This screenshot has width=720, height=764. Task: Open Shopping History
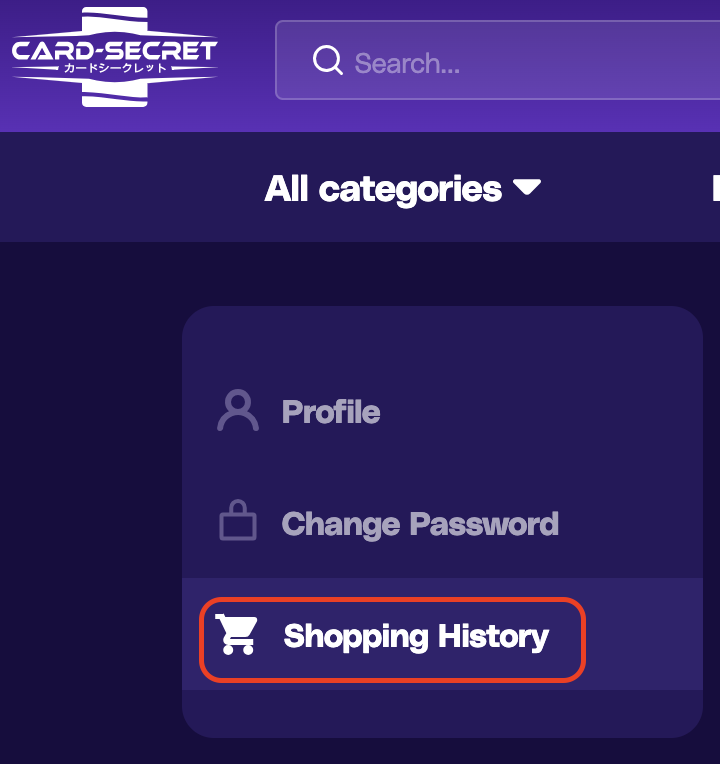[416, 636]
